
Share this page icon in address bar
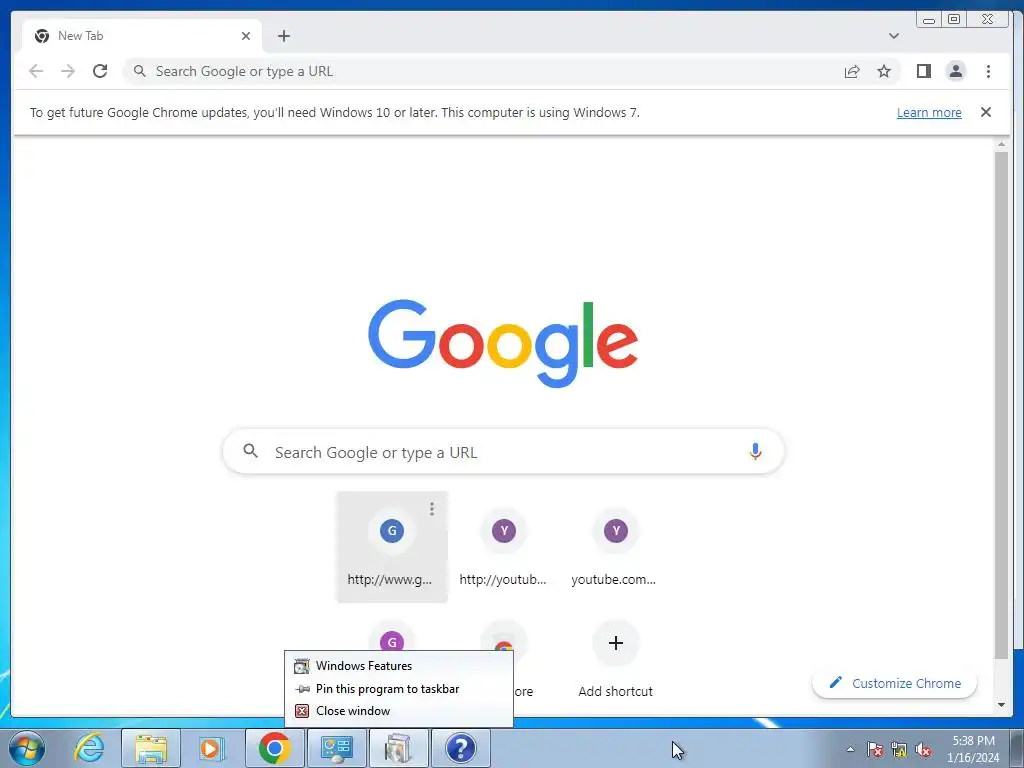tap(852, 72)
